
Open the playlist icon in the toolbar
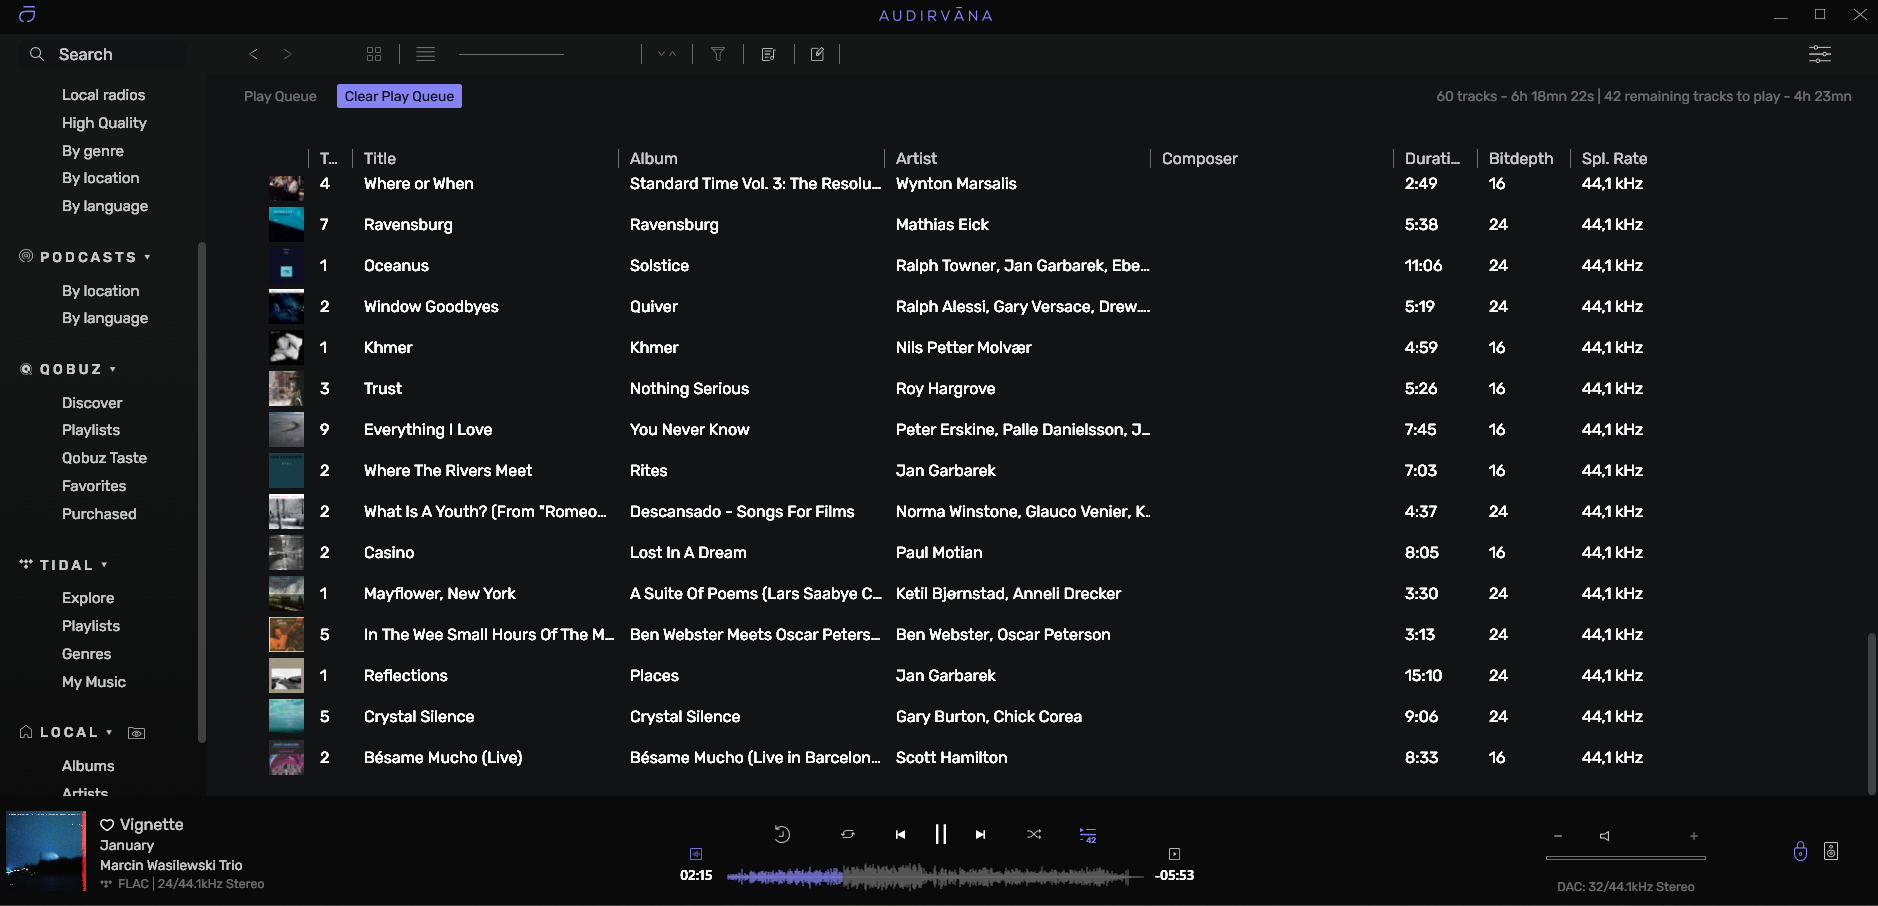(768, 54)
